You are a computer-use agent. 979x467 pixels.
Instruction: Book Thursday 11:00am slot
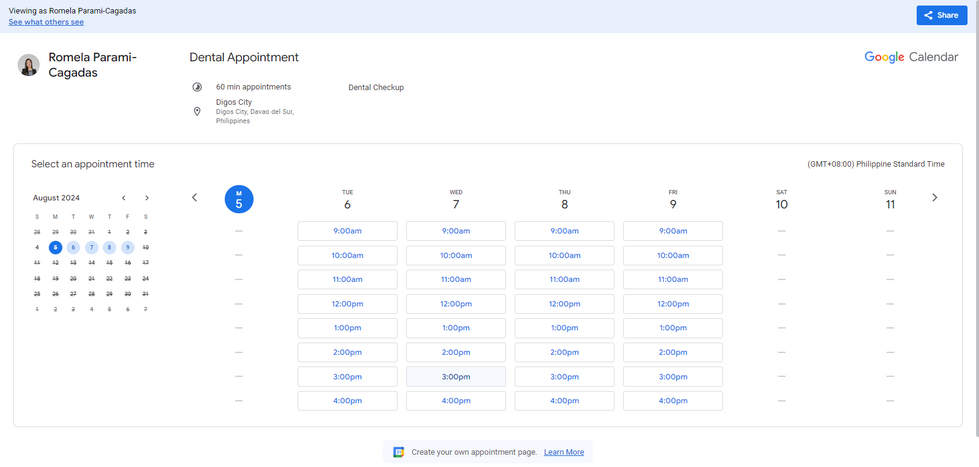(x=564, y=280)
